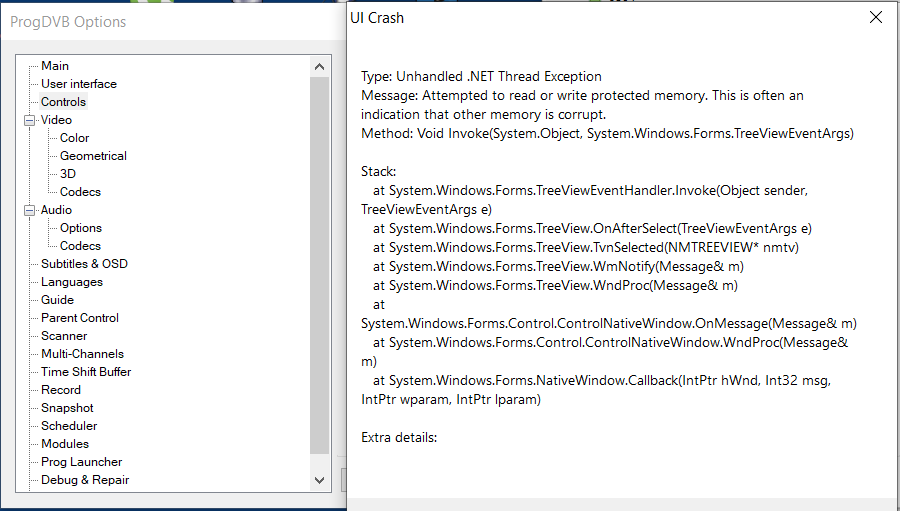
Task: Open Scheduler settings
Action: (x=69, y=426)
